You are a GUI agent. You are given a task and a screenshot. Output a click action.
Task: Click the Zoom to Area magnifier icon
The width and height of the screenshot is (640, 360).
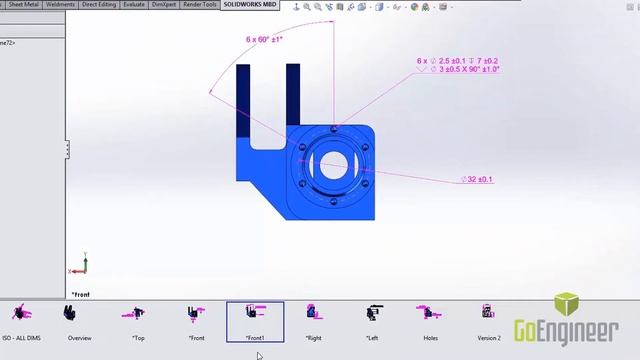pos(318,7)
